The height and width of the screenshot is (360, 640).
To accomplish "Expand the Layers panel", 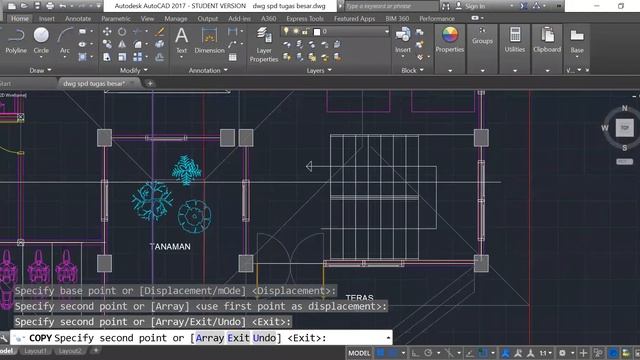I will (x=319, y=70).
